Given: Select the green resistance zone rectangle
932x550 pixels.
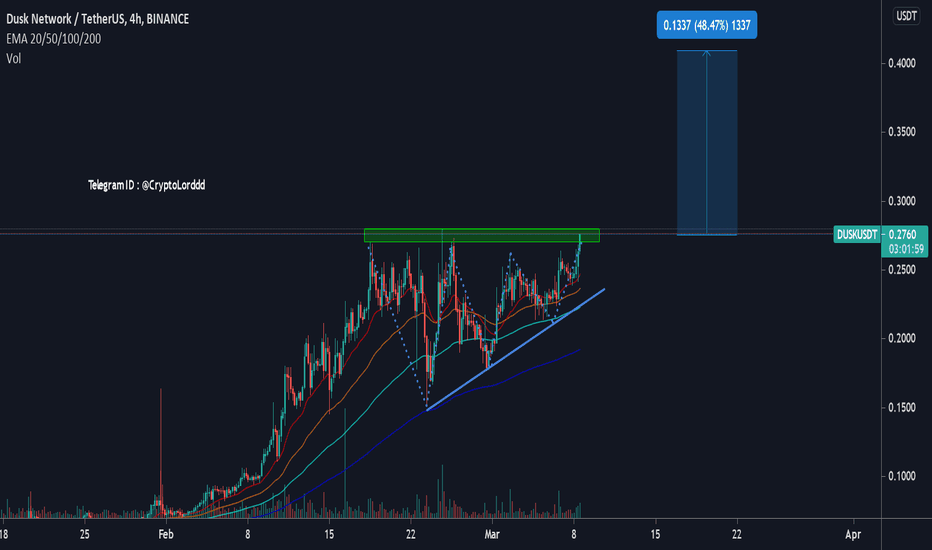Looking at the screenshot, I should click(481, 235).
